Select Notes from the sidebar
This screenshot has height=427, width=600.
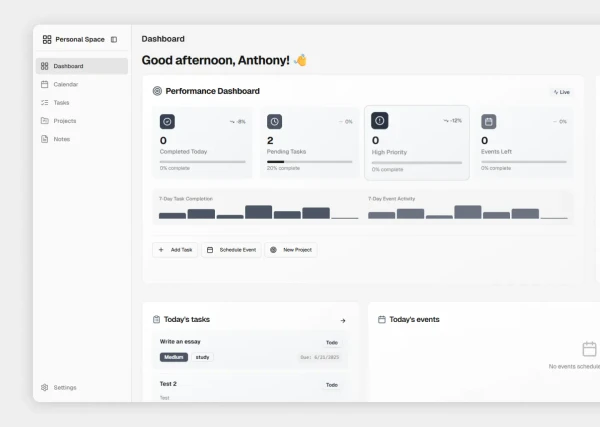[x=61, y=139]
